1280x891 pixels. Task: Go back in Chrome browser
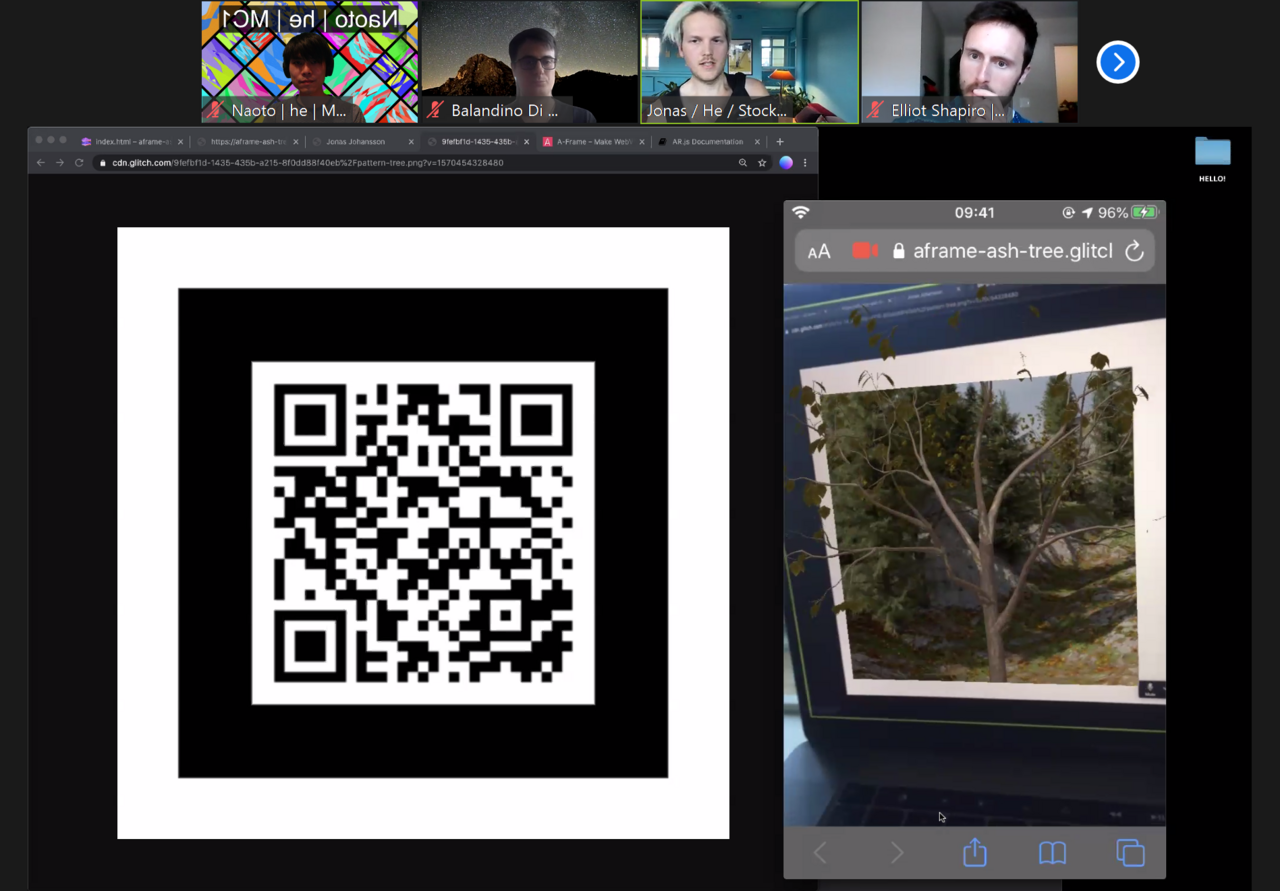(x=41, y=163)
